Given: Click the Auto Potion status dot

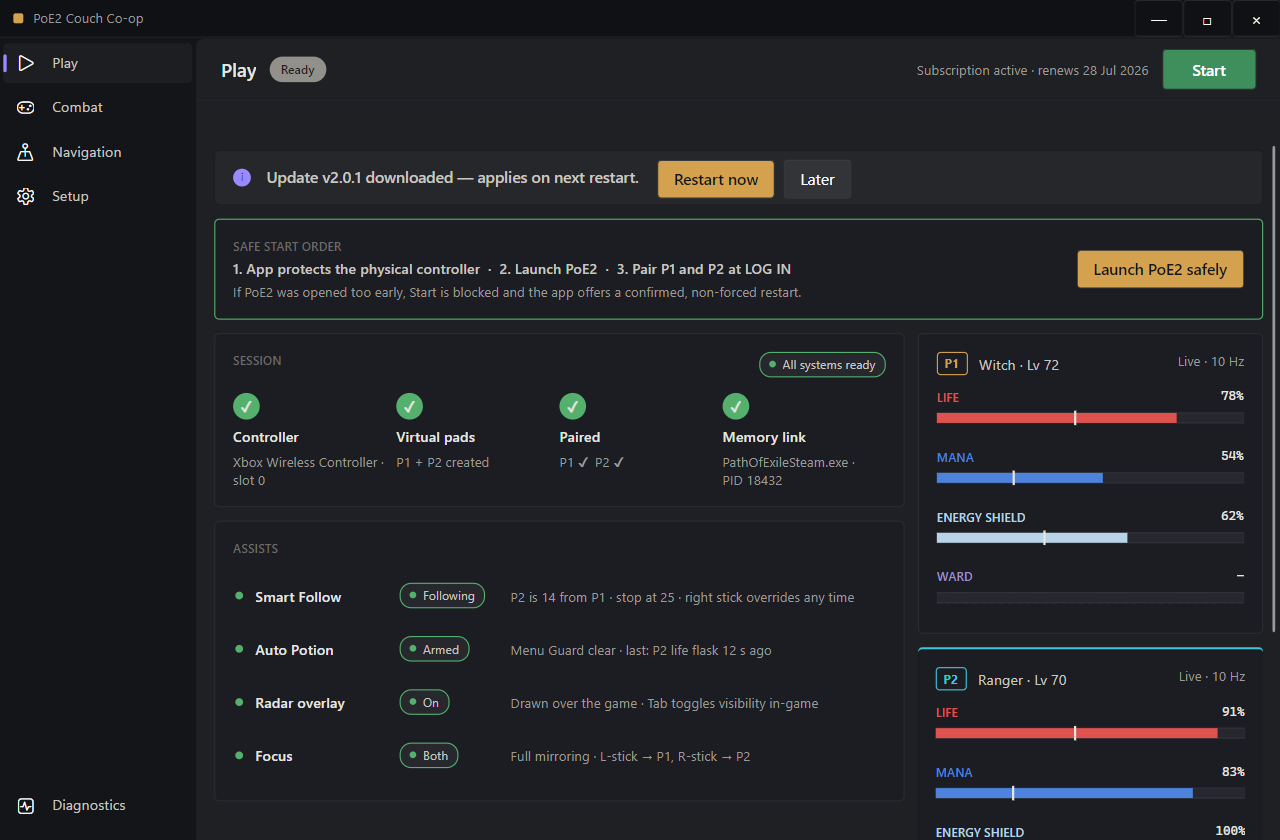Looking at the screenshot, I should [239, 649].
